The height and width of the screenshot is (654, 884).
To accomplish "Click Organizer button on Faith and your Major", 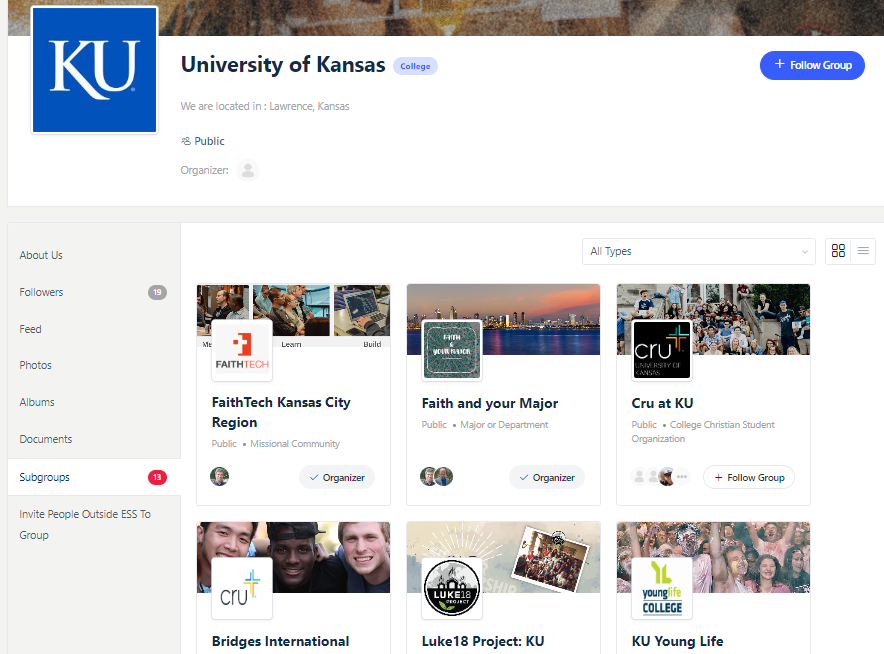I will (547, 478).
